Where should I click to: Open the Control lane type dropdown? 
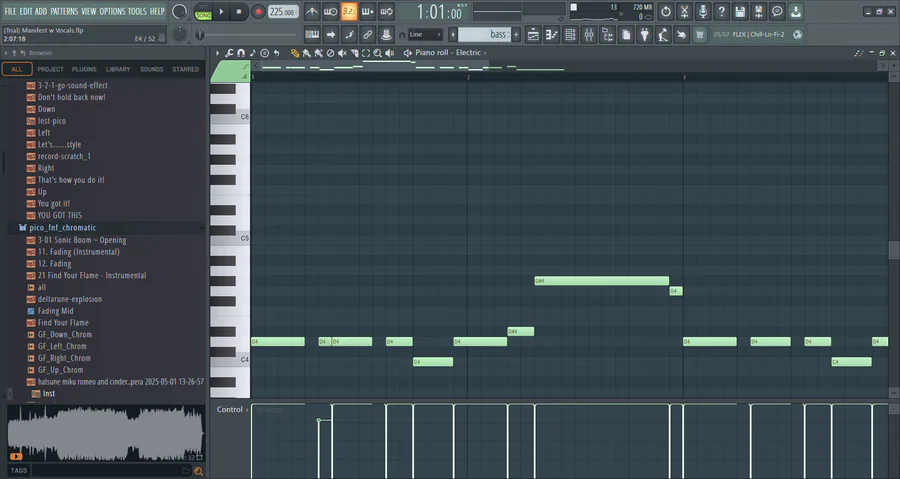point(232,410)
